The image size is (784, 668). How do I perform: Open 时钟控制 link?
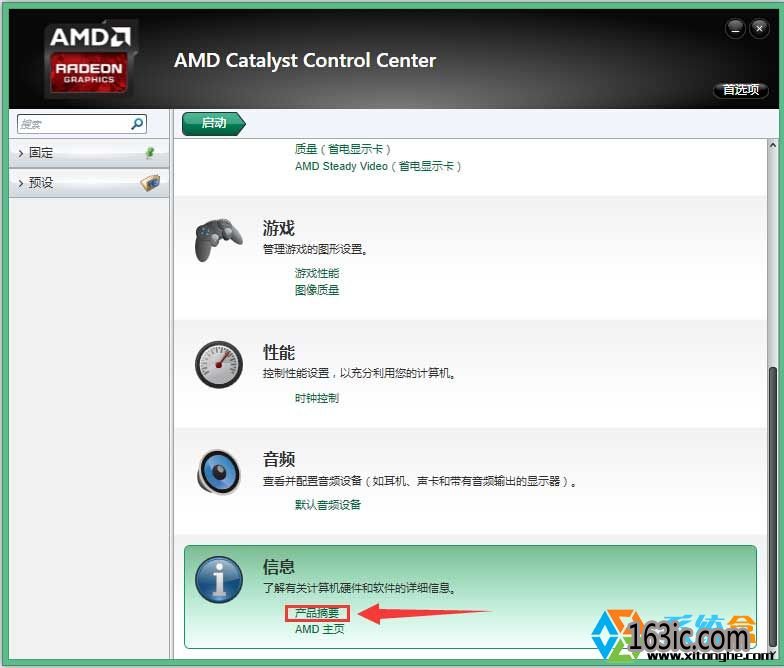[317, 398]
